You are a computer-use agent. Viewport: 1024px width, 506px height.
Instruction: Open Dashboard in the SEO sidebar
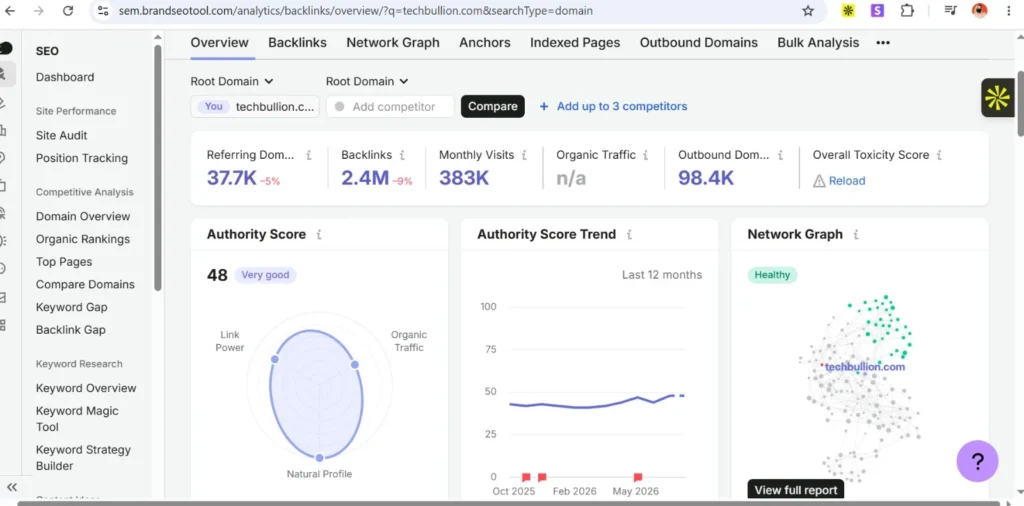pos(65,77)
